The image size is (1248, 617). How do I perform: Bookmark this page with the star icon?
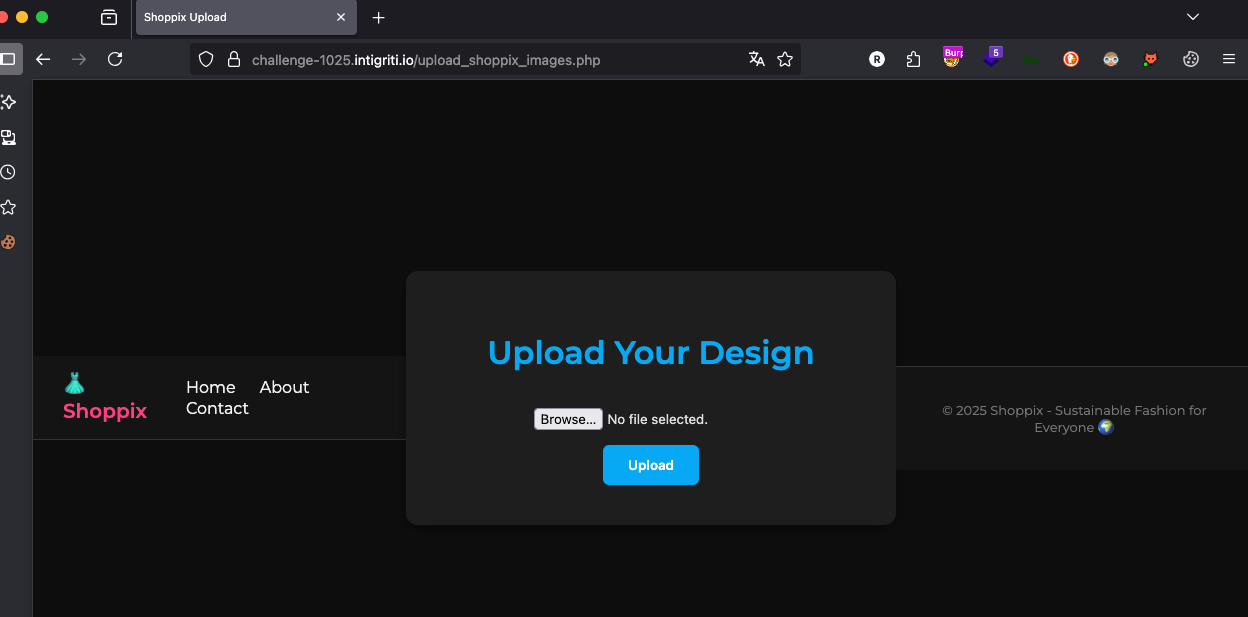[785, 59]
